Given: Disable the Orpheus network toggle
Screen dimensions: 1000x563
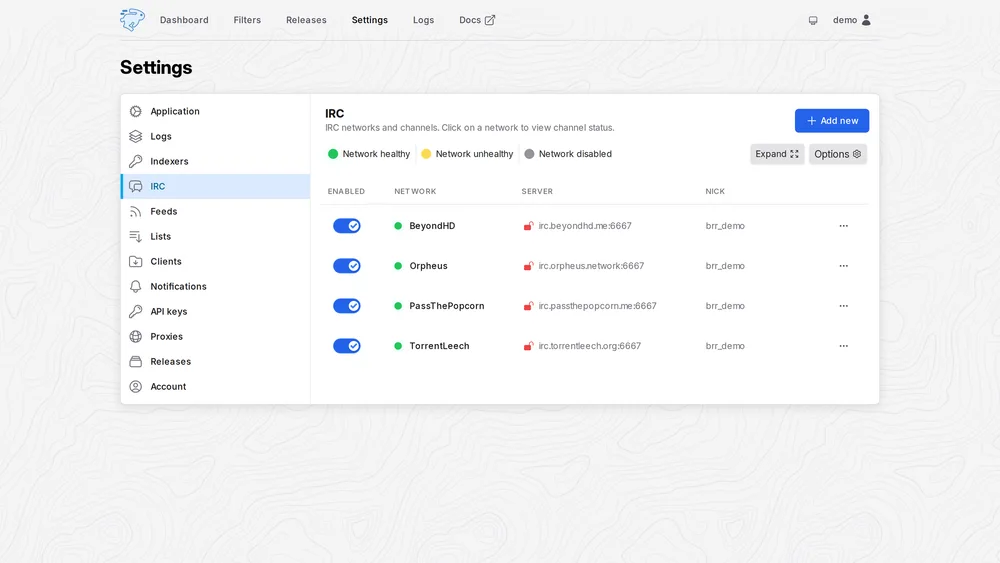Looking at the screenshot, I should [x=347, y=266].
